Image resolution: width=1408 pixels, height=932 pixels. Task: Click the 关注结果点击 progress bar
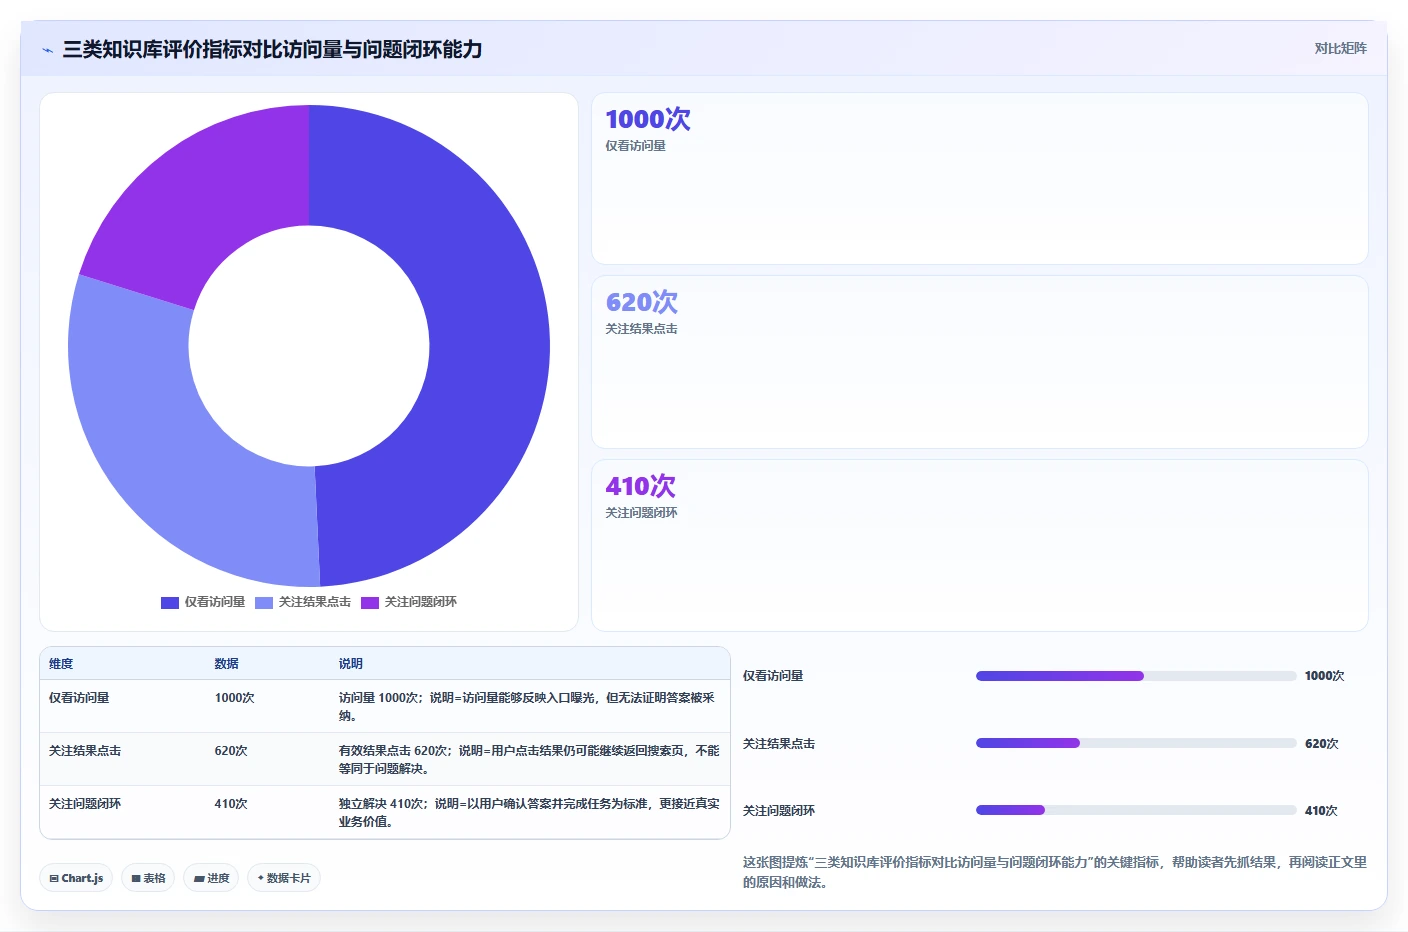coord(1136,743)
